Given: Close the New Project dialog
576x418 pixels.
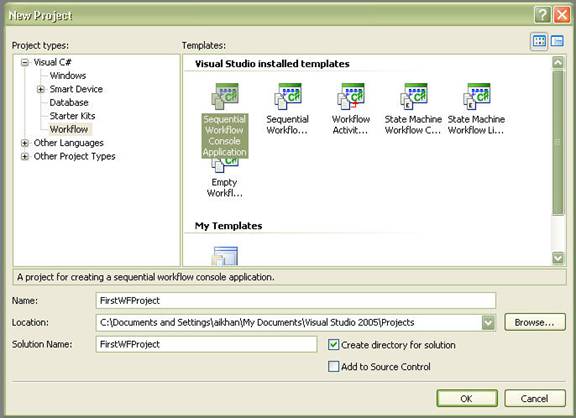Looking at the screenshot, I should tap(562, 15).
